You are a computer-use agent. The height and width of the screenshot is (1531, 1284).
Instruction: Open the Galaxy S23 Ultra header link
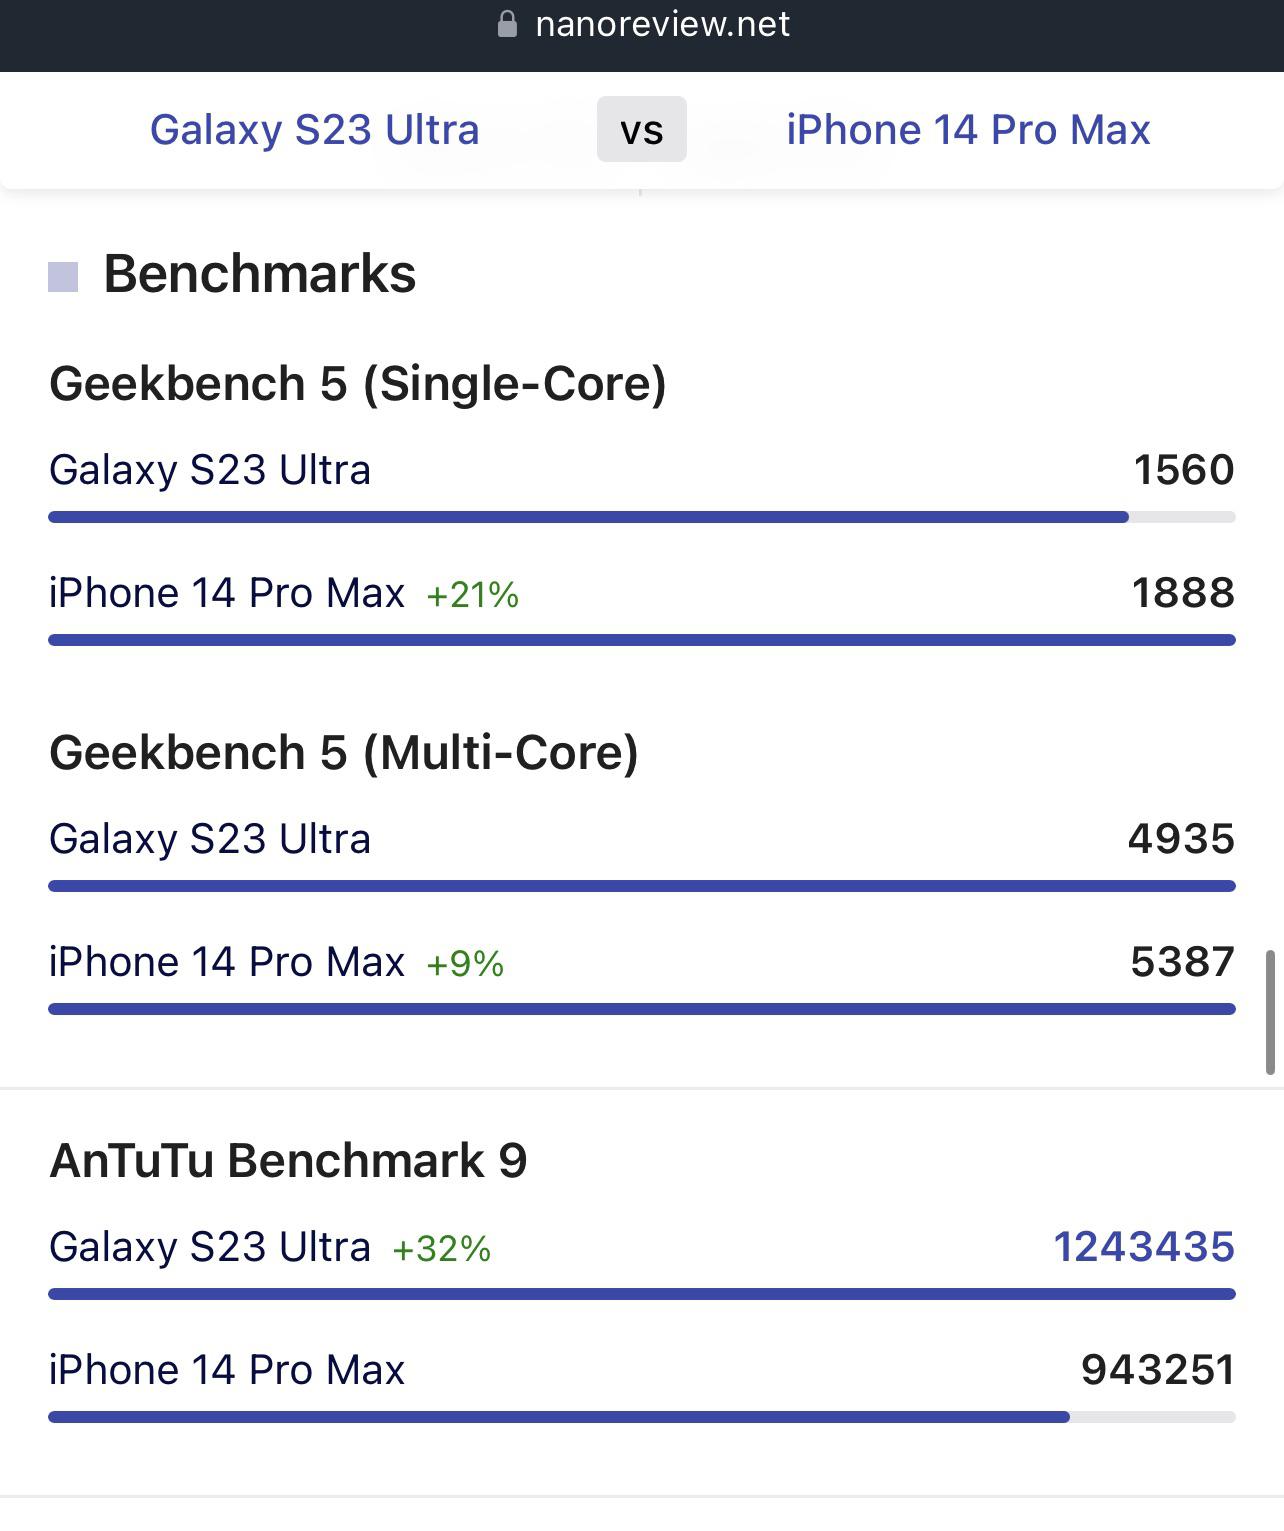click(315, 130)
